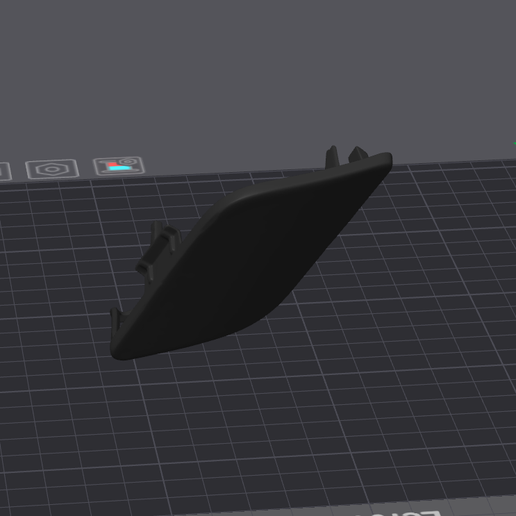Click the filament spool plate icon
The image size is (516, 516).
coord(119,166)
